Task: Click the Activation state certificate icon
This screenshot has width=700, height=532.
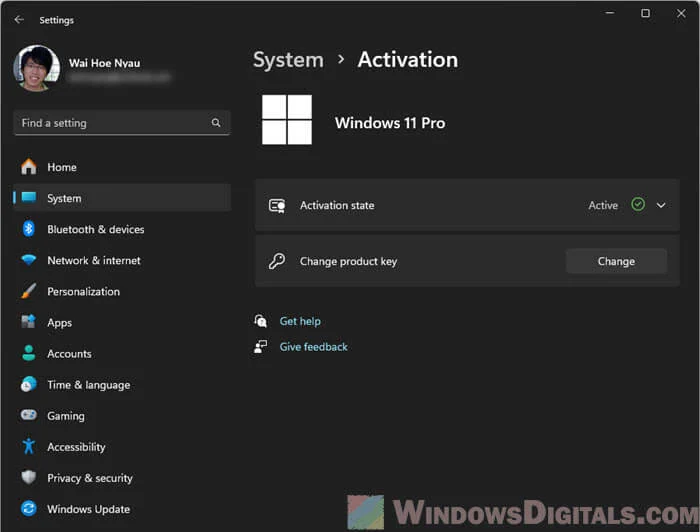Action: tap(277, 205)
